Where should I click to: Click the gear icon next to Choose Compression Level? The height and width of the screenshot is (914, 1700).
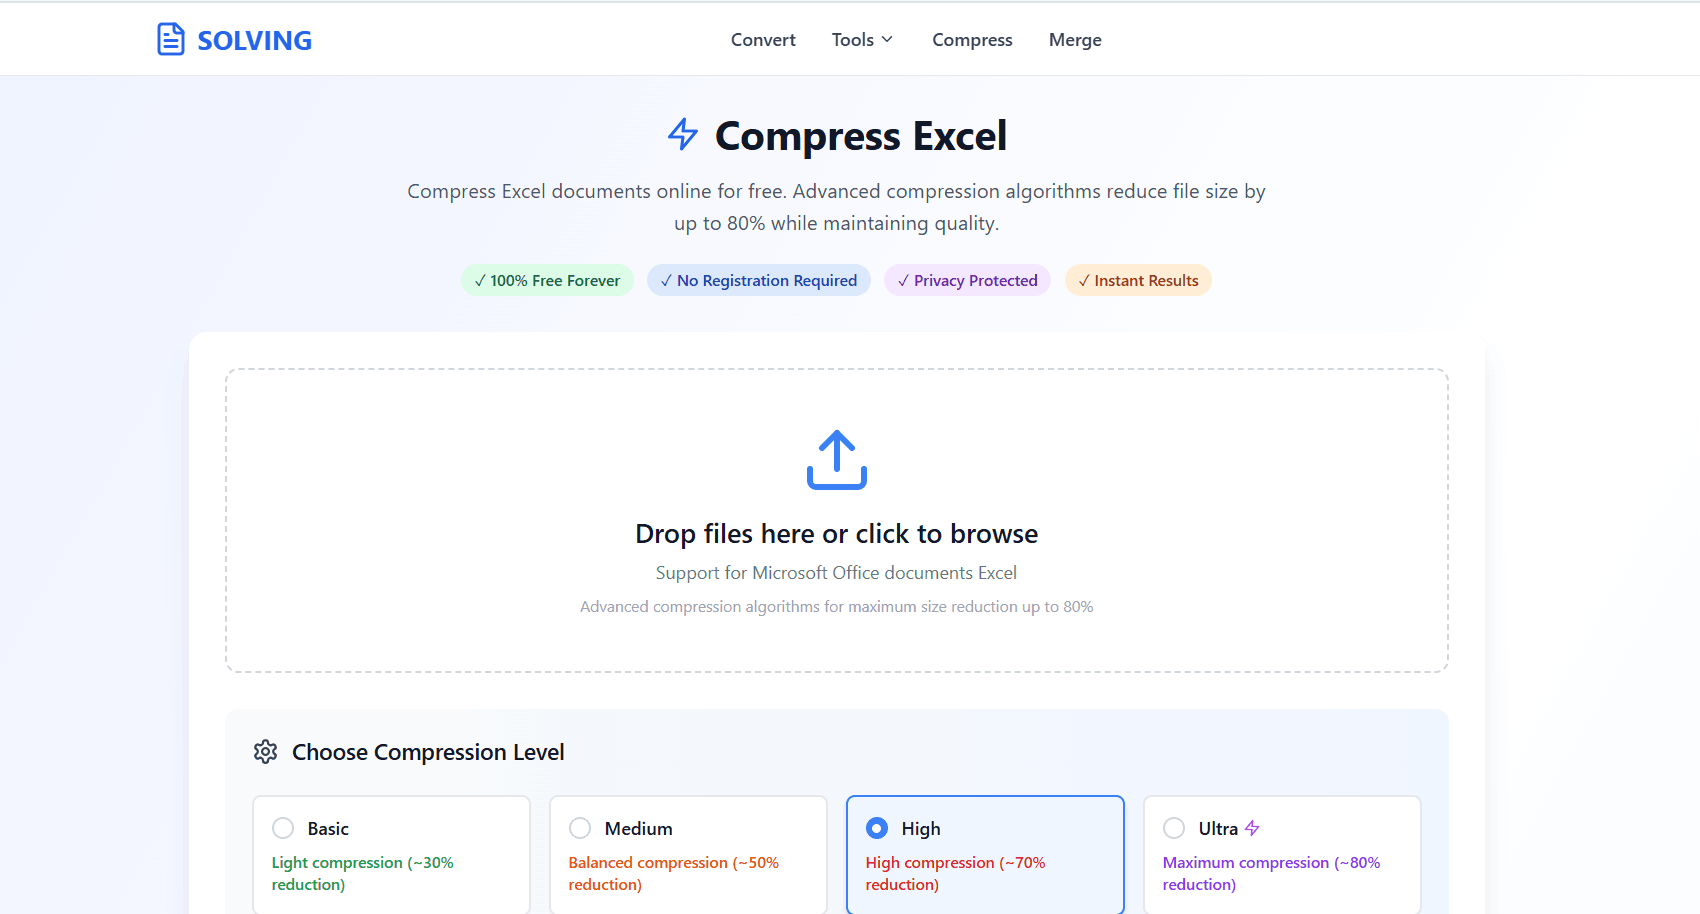[x=266, y=751]
